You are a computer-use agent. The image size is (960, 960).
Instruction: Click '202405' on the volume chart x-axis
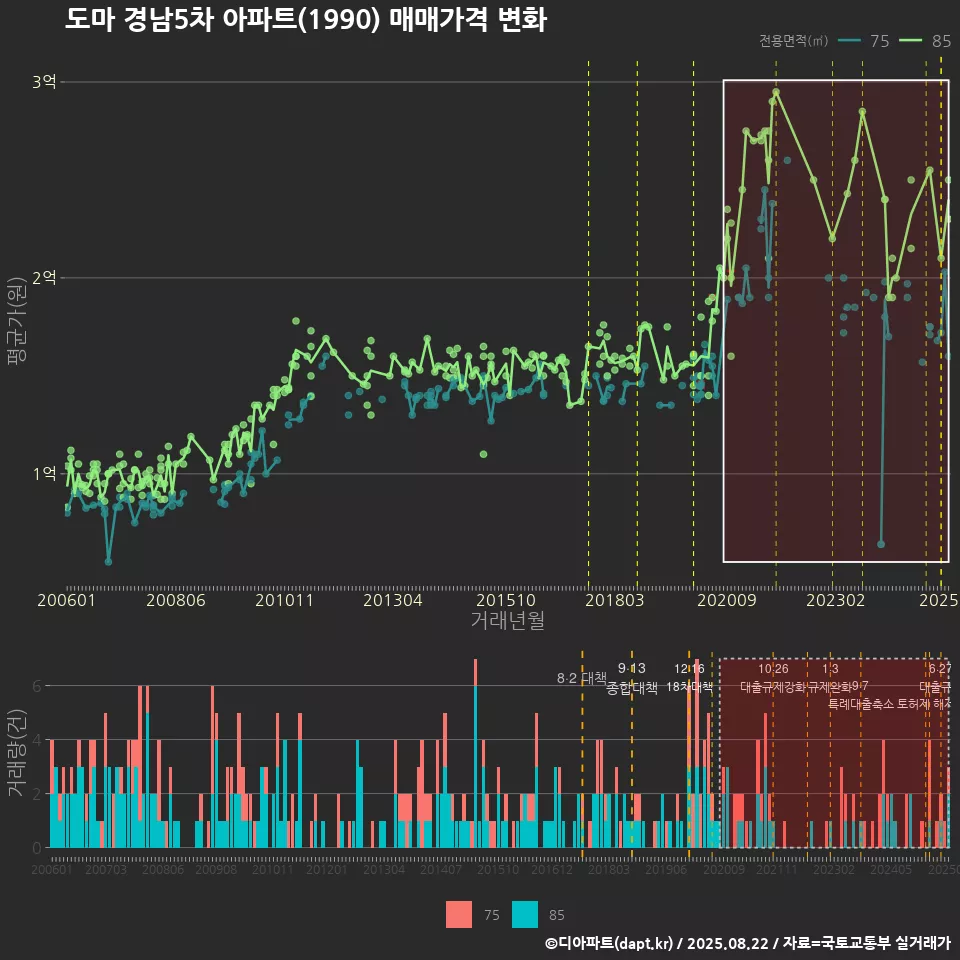891,869
